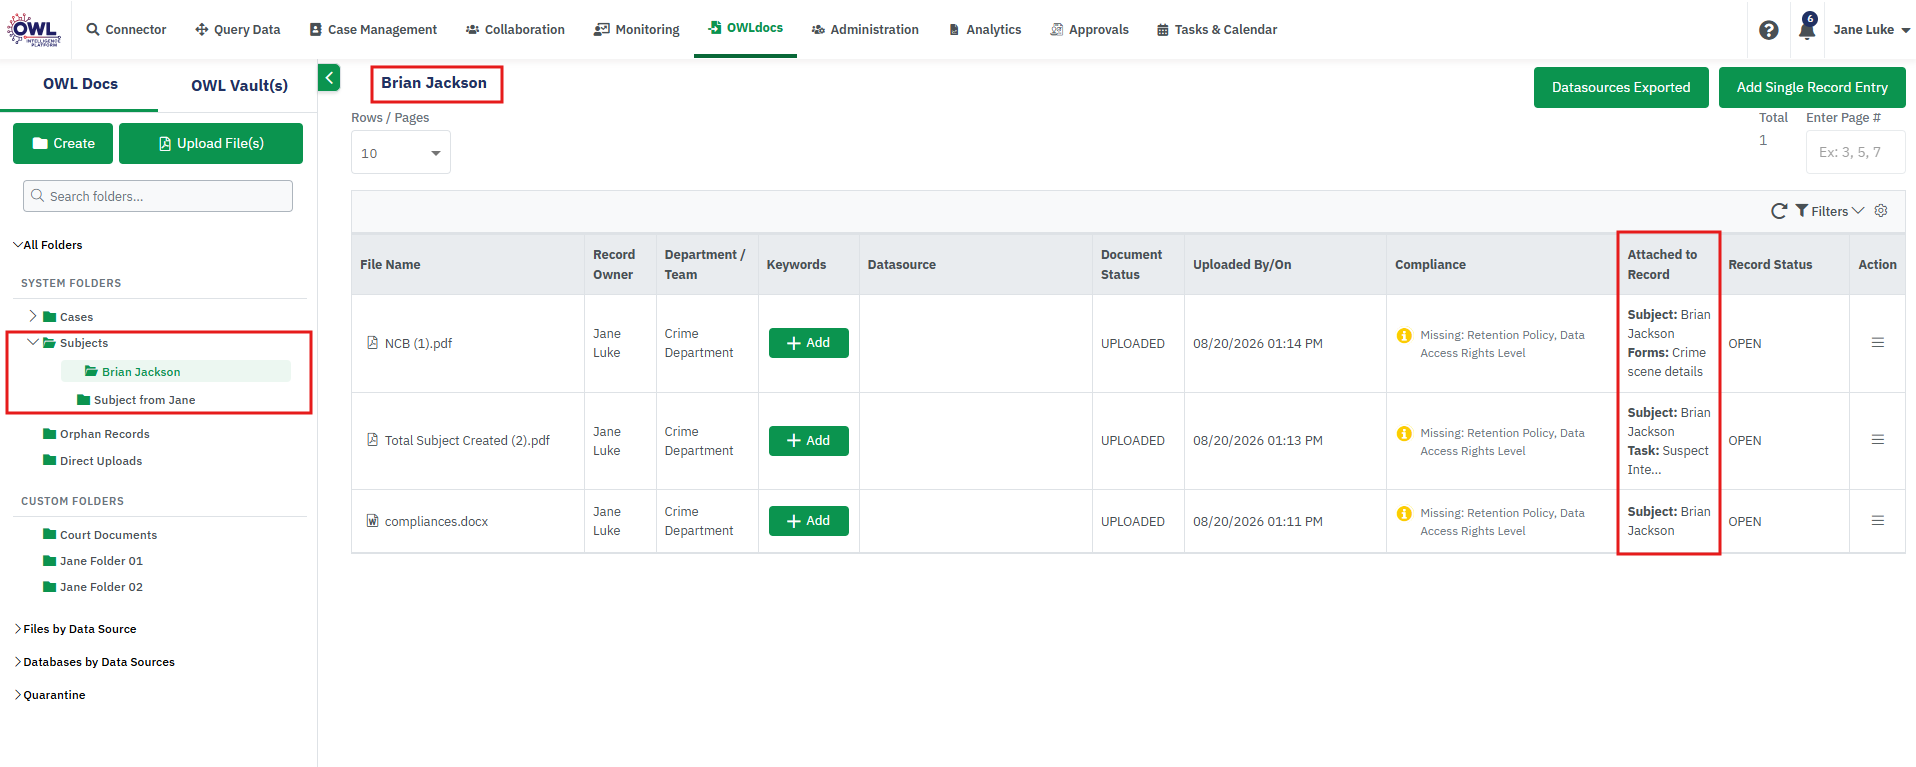Click the OWL platform logo
The width and height of the screenshot is (1916, 767).
(x=35, y=29)
